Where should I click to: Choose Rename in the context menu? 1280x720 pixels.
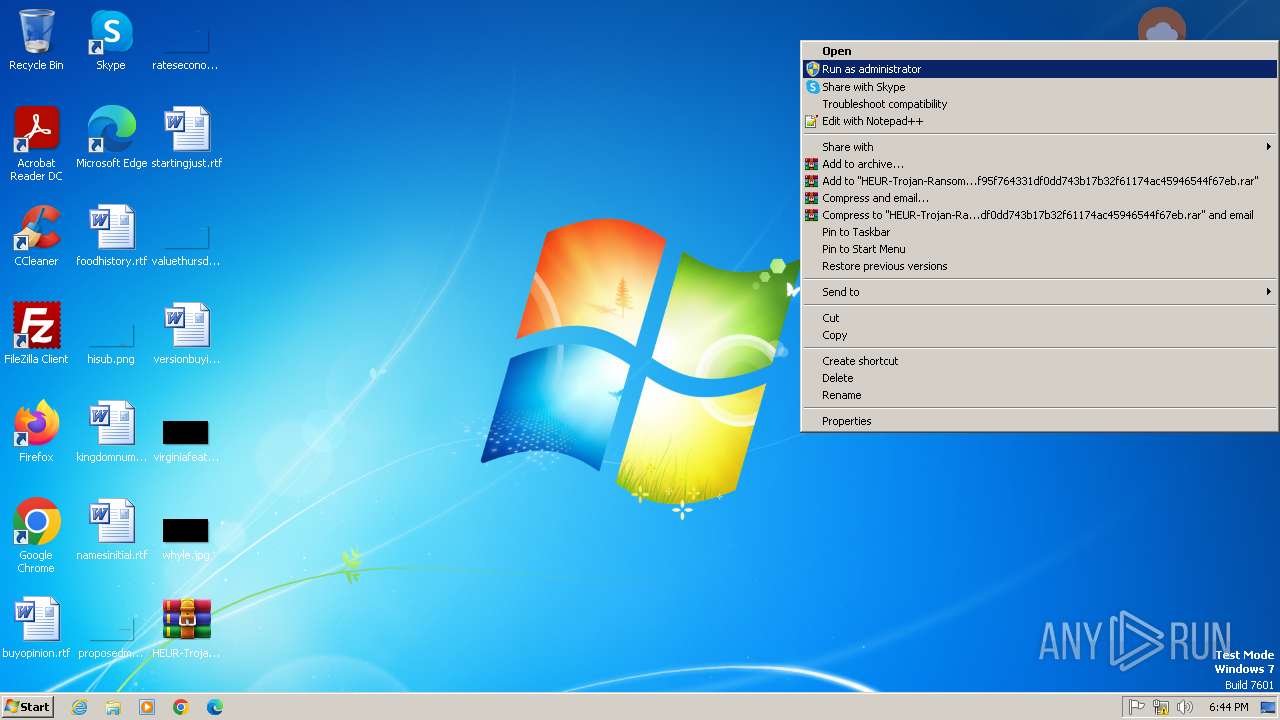[1040, 395]
